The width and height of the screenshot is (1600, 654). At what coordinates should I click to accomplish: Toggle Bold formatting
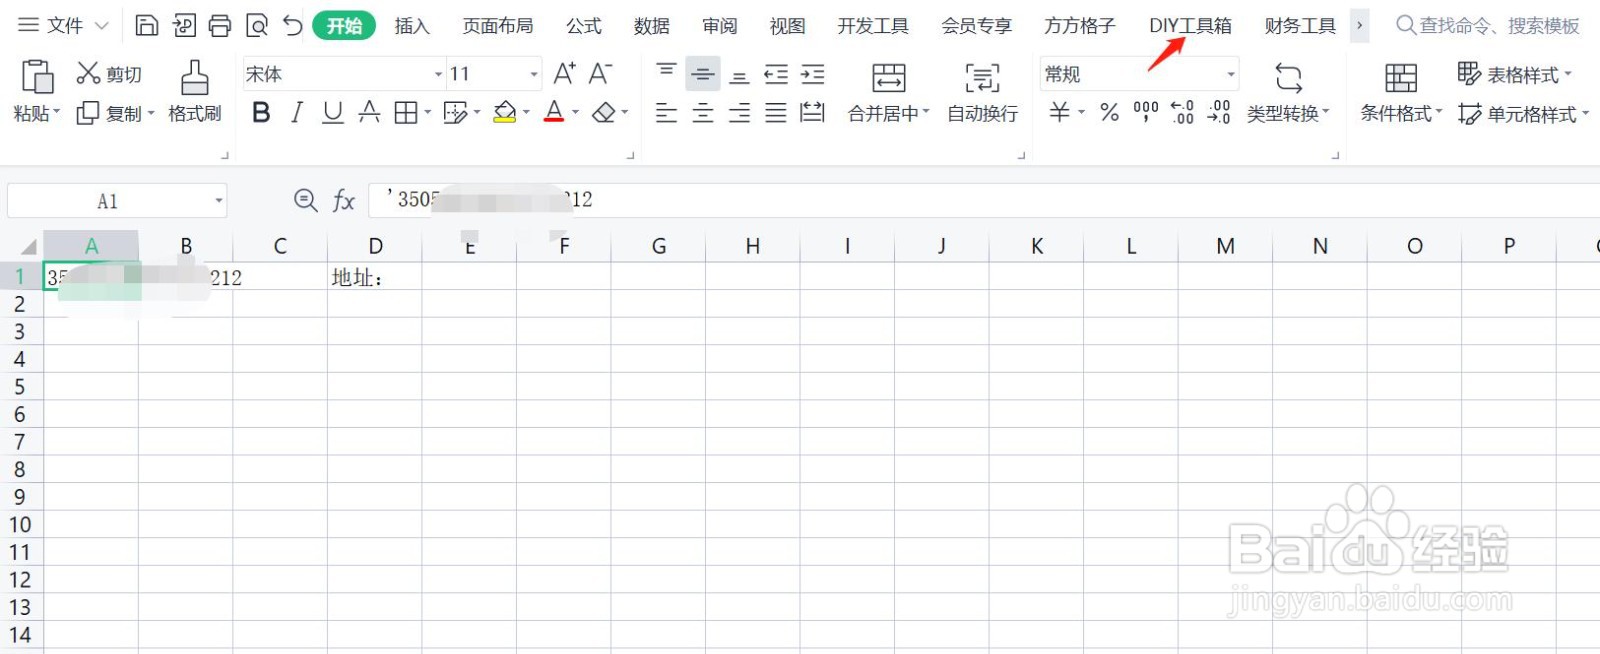click(261, 113)
